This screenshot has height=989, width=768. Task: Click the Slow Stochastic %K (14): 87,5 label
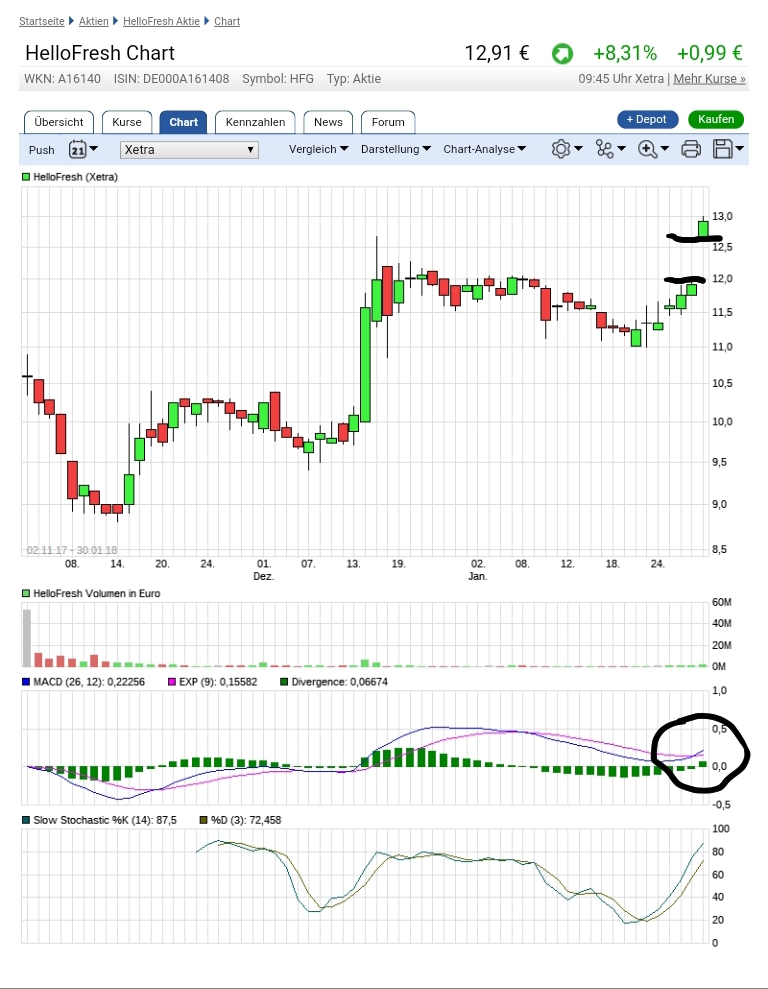coord(105,820)
